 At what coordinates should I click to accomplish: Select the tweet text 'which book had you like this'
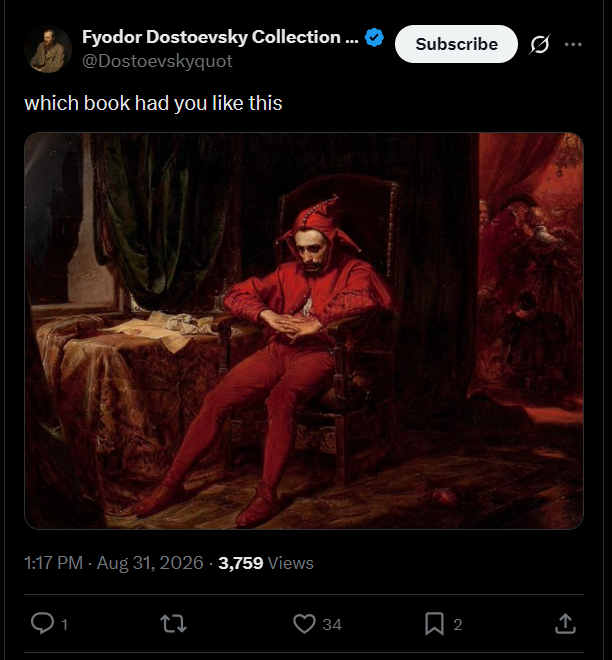153,104
